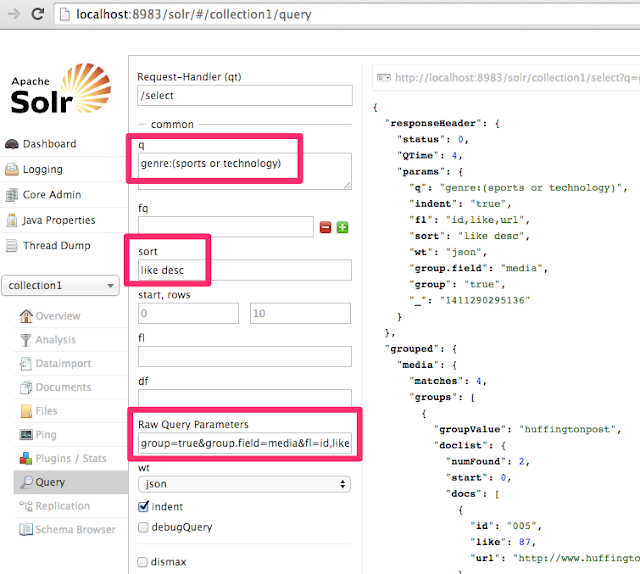Image resolution: width=640 pixels, height=574 pixels.
Task: Click the fq filter query field
Action: [x=226, y=227]
